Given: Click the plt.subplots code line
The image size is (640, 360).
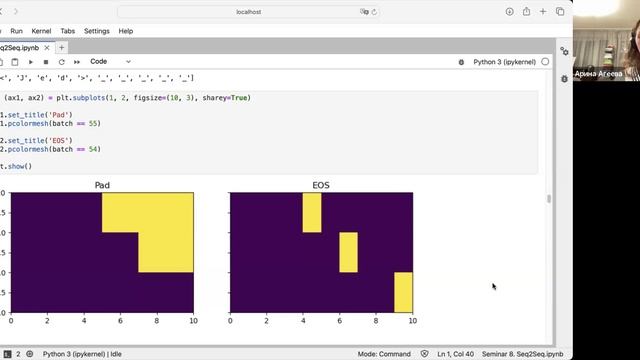Looking at the screenshot, I should click(x=126, y=98).
